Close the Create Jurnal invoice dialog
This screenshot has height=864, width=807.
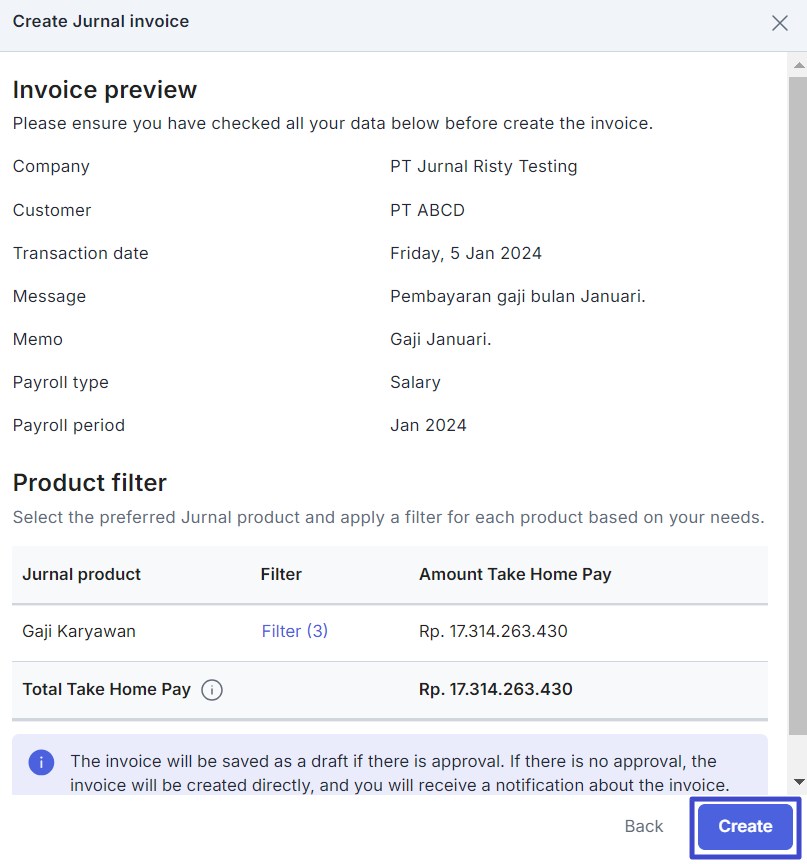[x=779, y=22]
